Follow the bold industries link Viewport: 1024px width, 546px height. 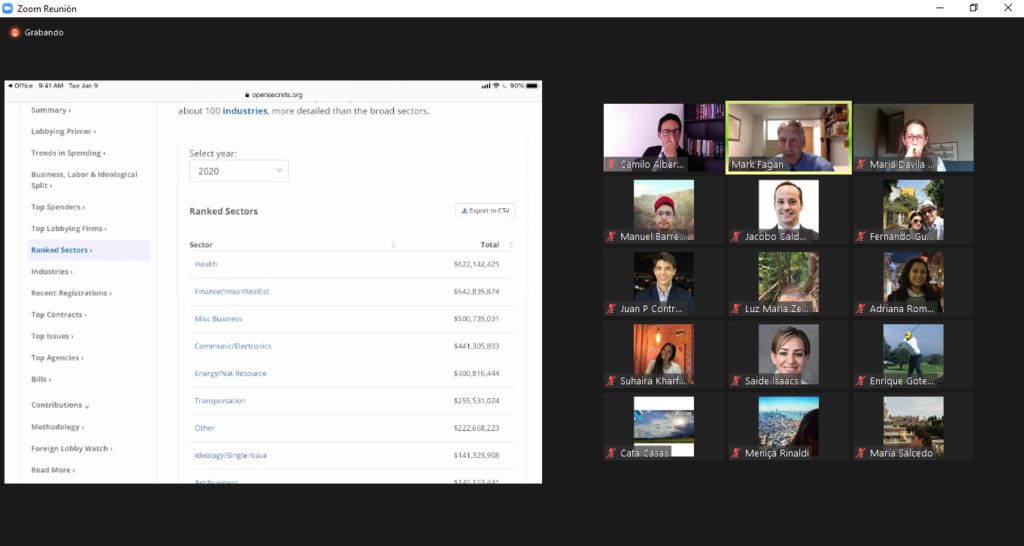pyautogui.click(x=245, y=111)
